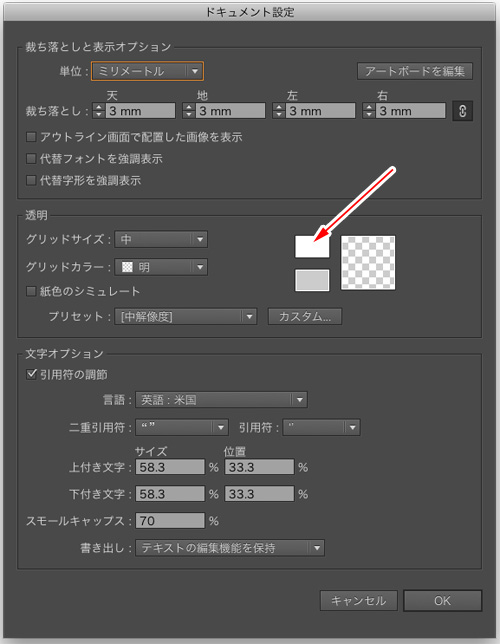Image resolution: width=500 pixels, height=644 pixels.
Task: Click the 天 bleed input field
Action: click(141, 111)
